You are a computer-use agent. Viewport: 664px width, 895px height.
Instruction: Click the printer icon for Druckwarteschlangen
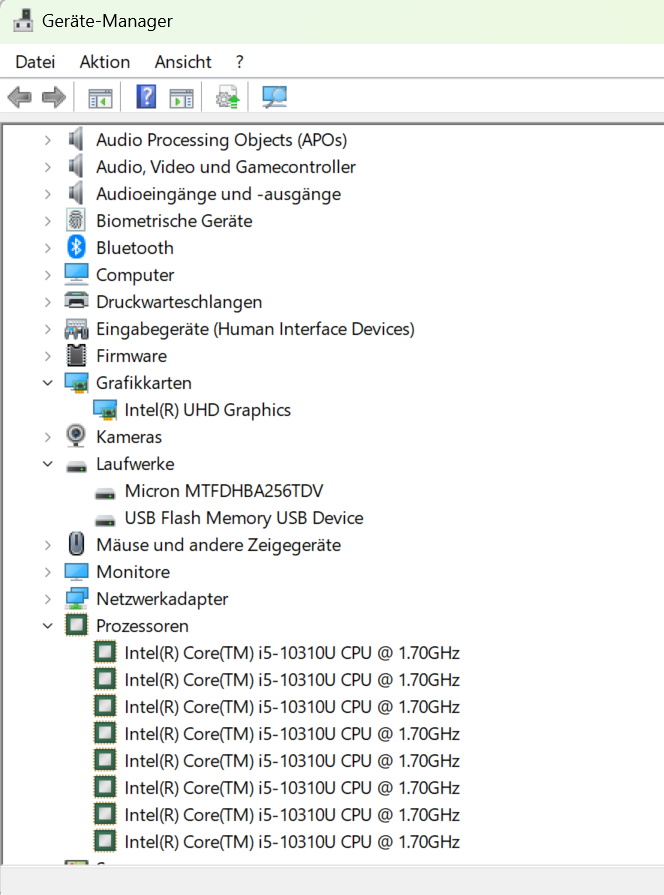tap(76, 300)
